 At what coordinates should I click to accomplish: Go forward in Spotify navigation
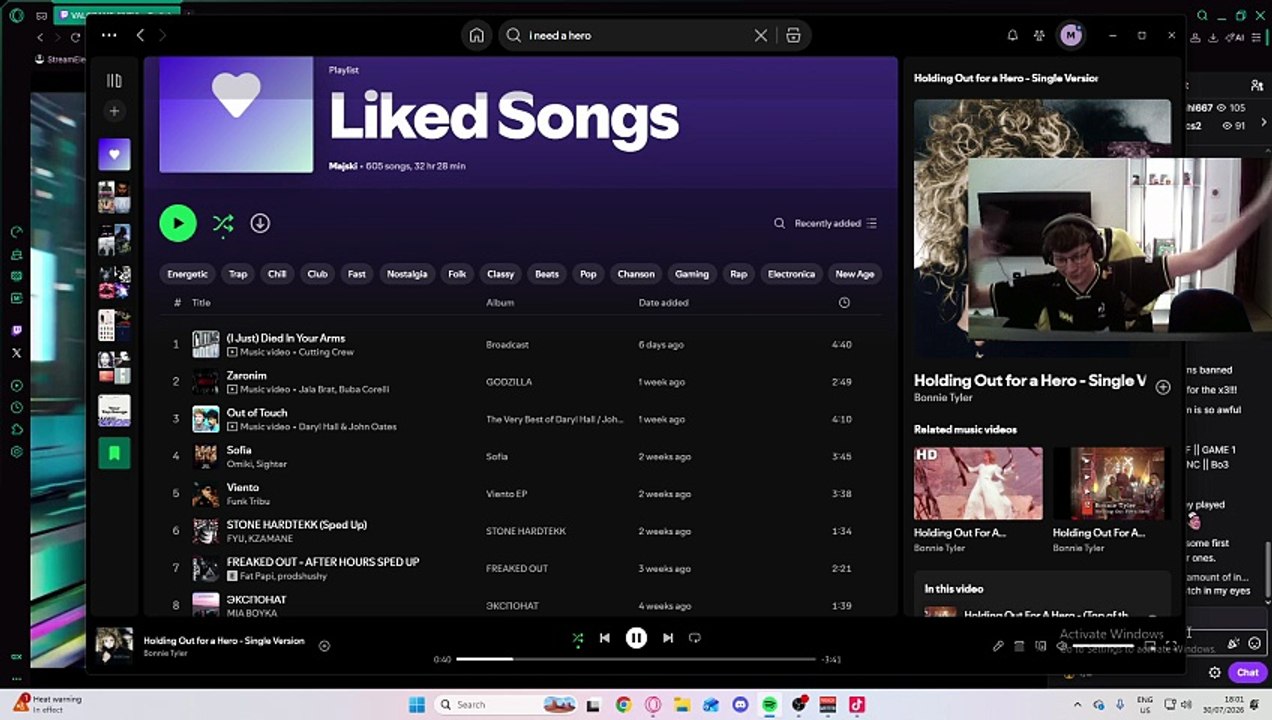162,35
